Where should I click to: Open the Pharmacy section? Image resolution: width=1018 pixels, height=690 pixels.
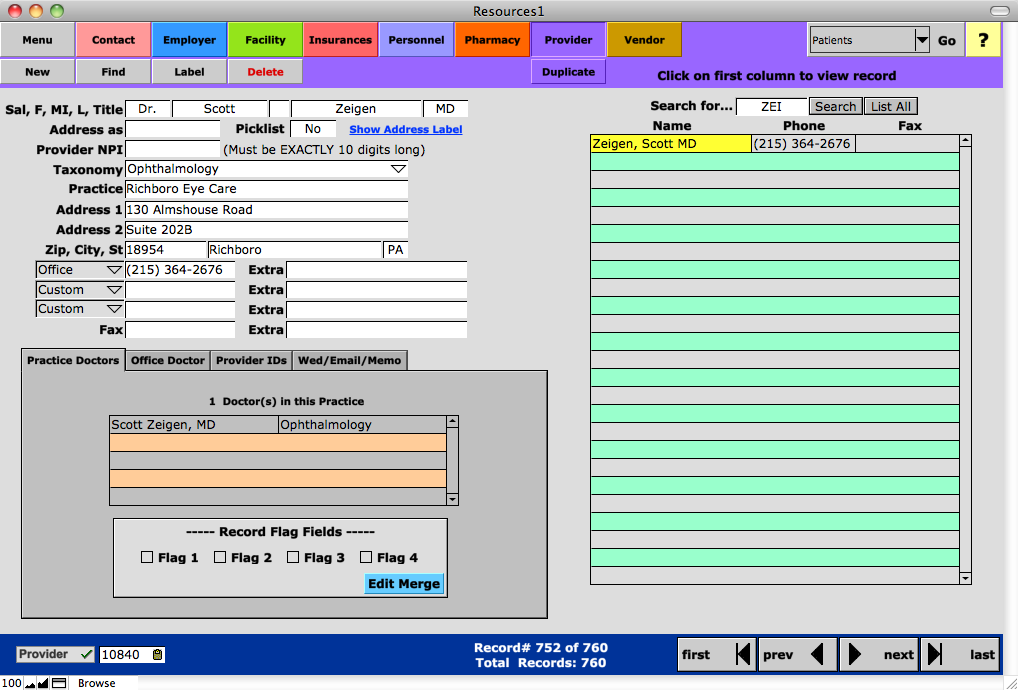(492, 40)
